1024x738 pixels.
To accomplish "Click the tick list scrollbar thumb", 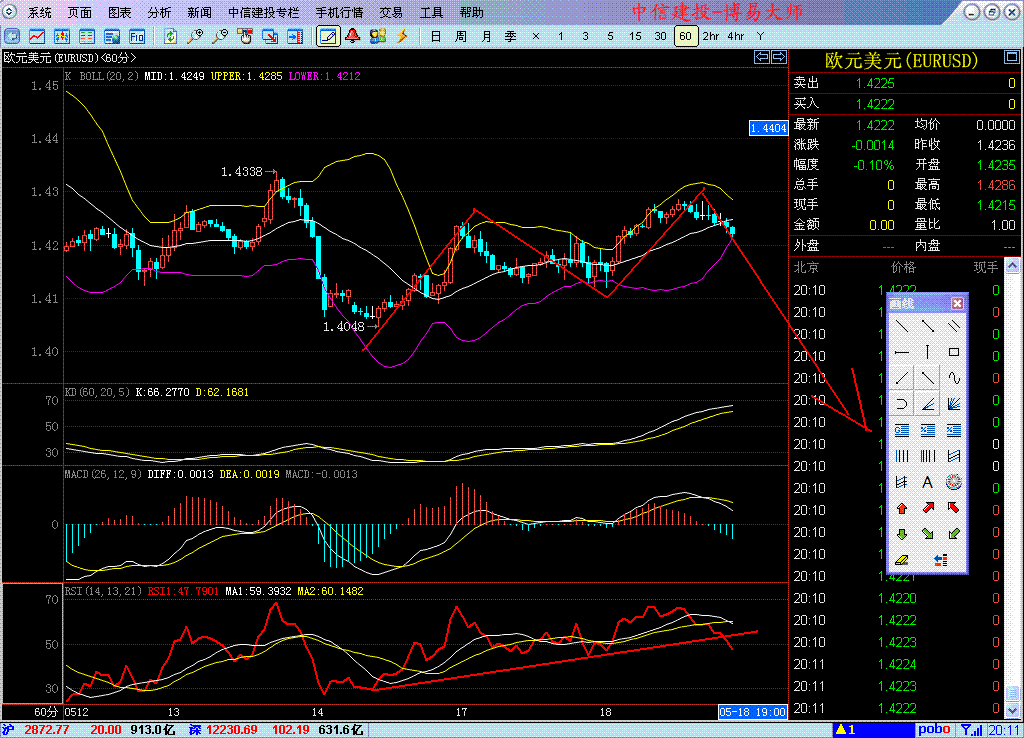I will (1012, 693).
